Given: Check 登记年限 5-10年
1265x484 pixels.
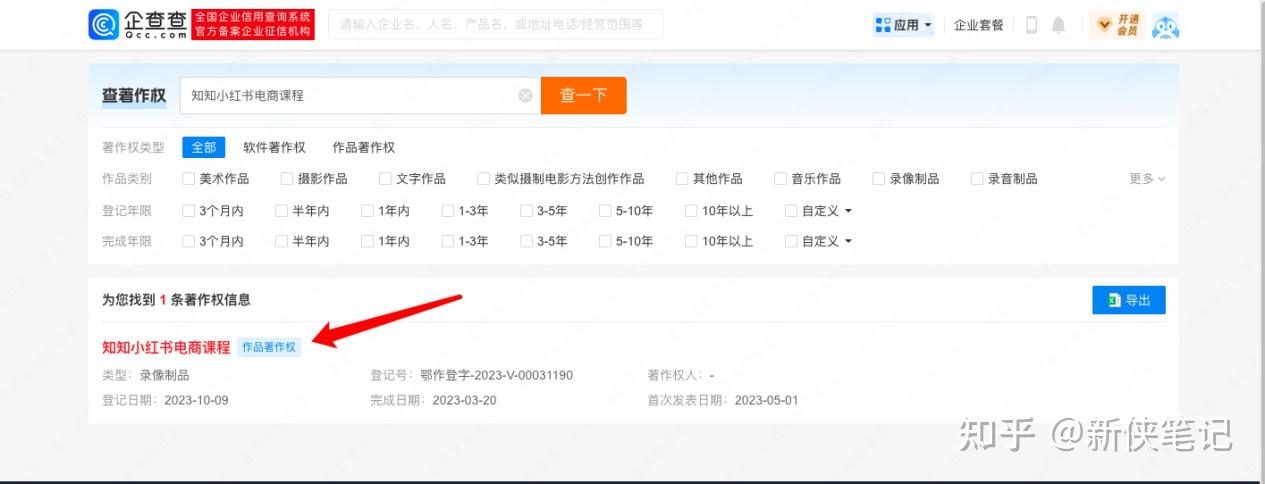Looking at the screenshot, I should click(605, 211).
